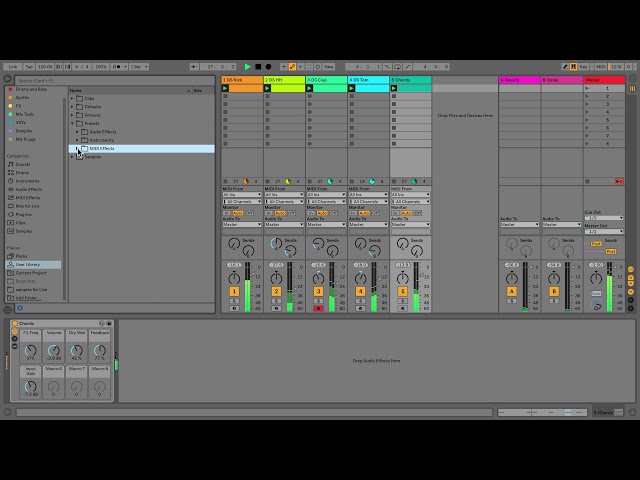Screen dimensions: 640x480
Task: Toggle the orange Automation Arm button
Action: point(292,67)
